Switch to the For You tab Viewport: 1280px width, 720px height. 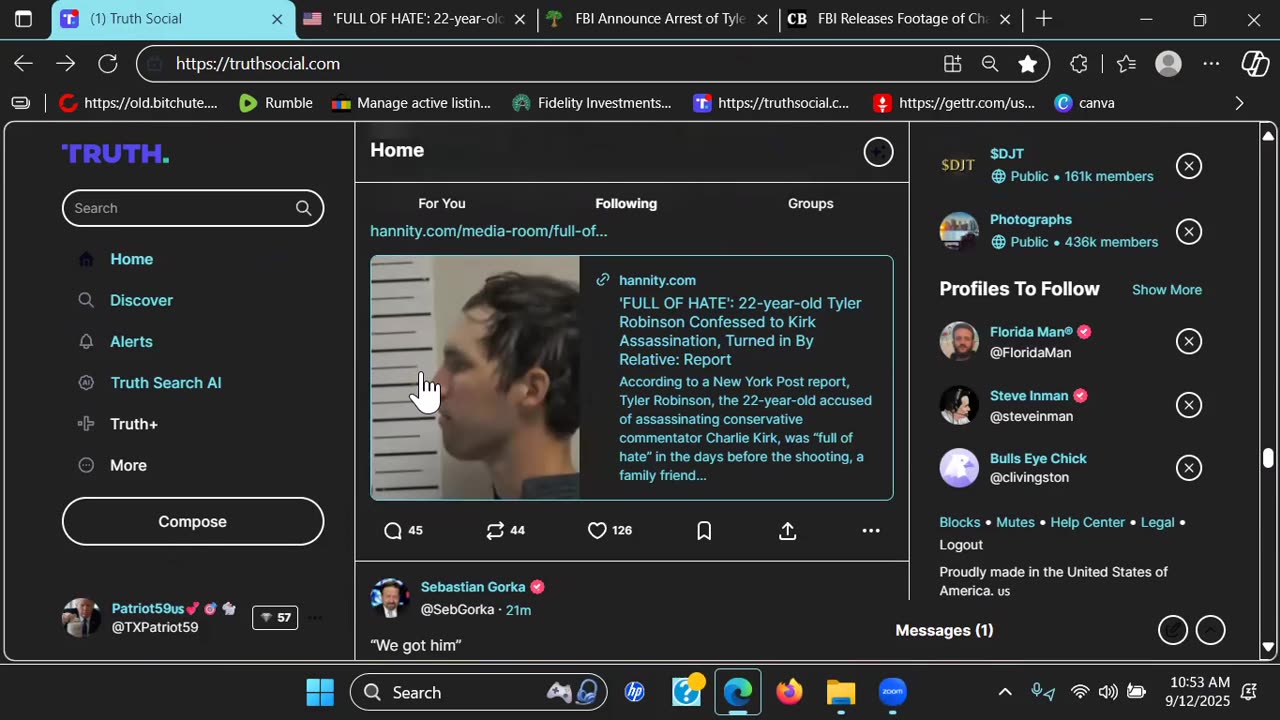pyautogui.click(x=442, y=203)
